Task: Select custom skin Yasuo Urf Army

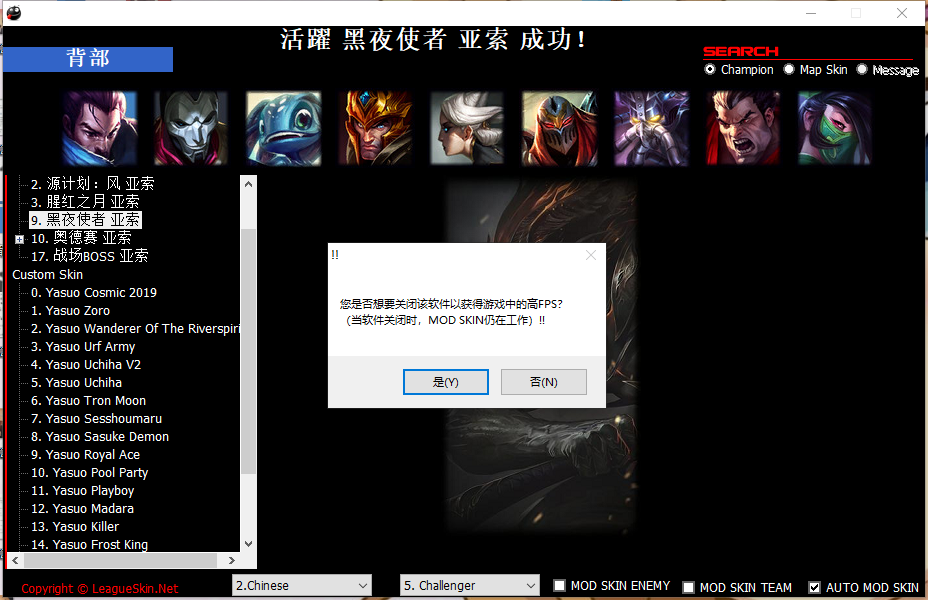Action: (83, 347)
